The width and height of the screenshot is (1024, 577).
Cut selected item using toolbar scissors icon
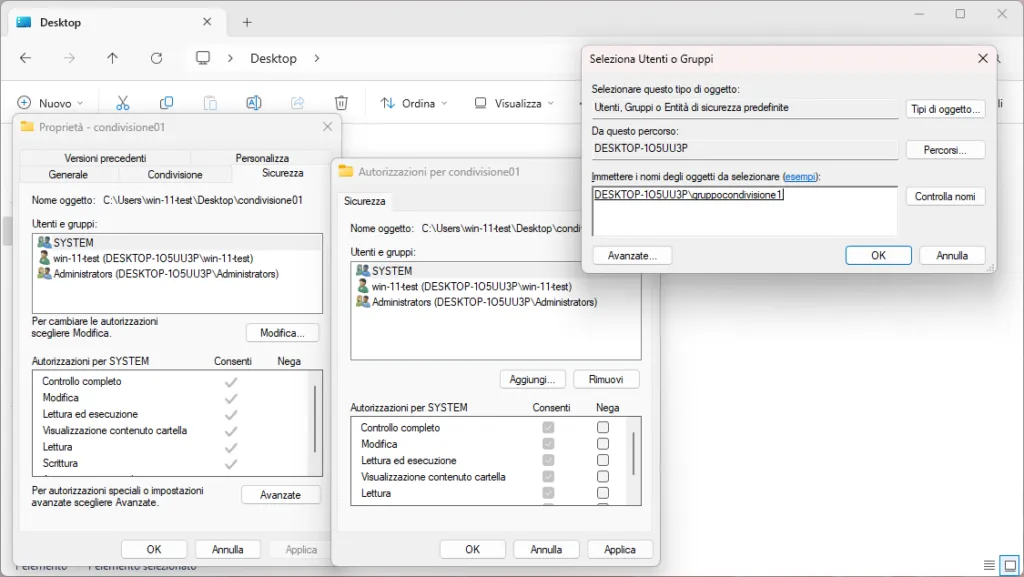point(123,102)
